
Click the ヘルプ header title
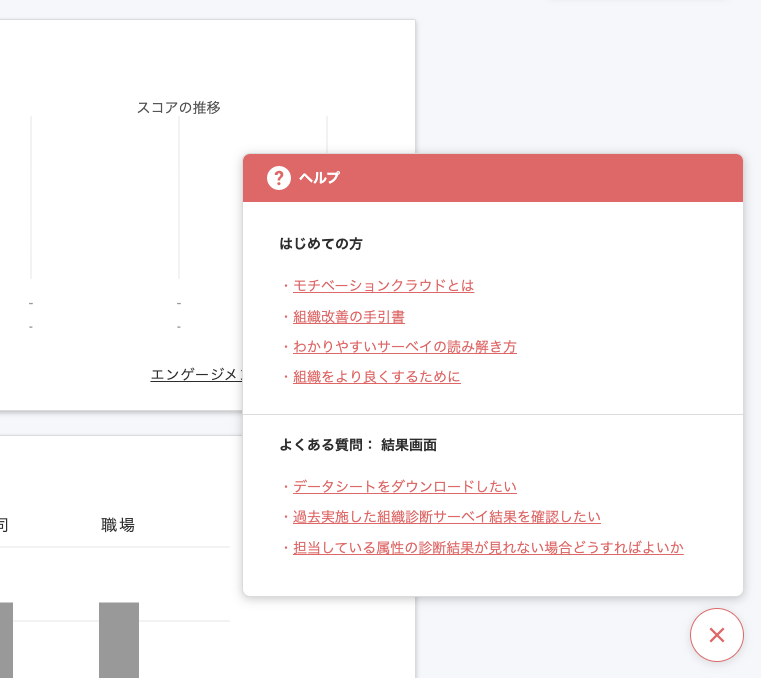319,178
